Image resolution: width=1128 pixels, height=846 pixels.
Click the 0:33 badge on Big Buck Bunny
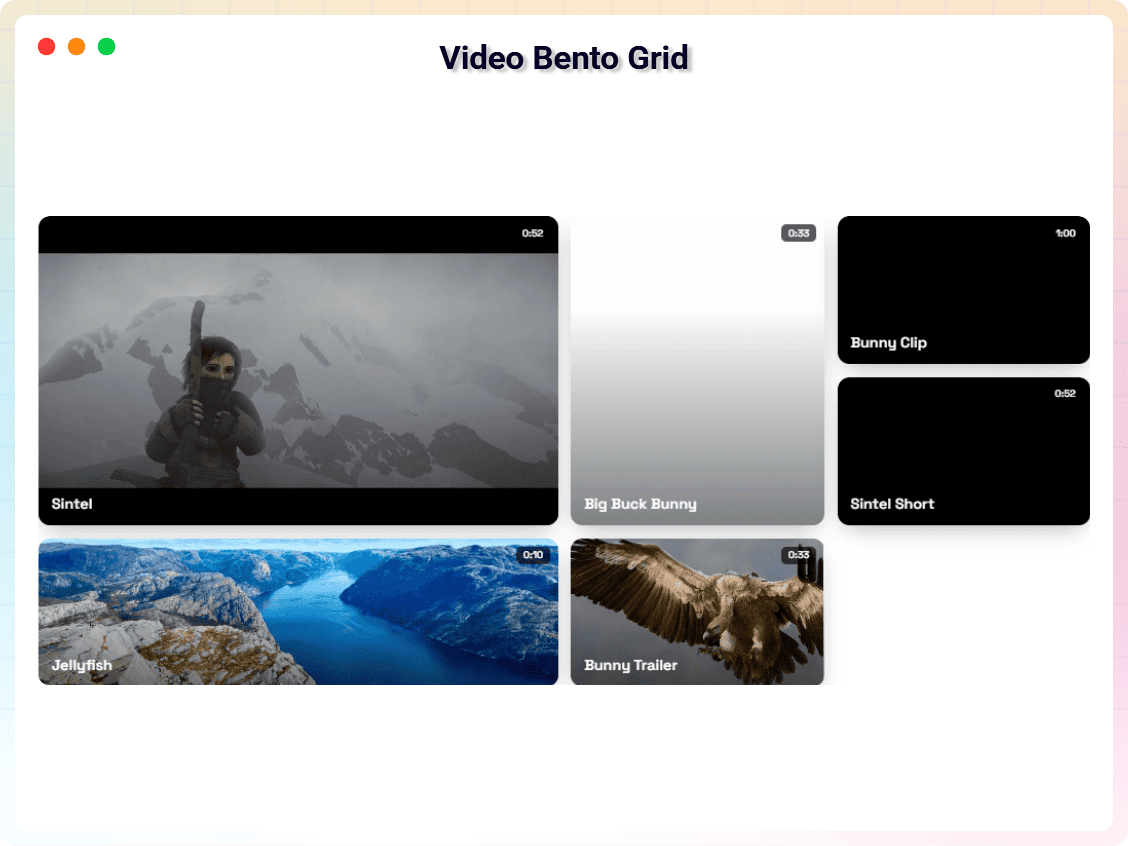[x=799, y=233]
